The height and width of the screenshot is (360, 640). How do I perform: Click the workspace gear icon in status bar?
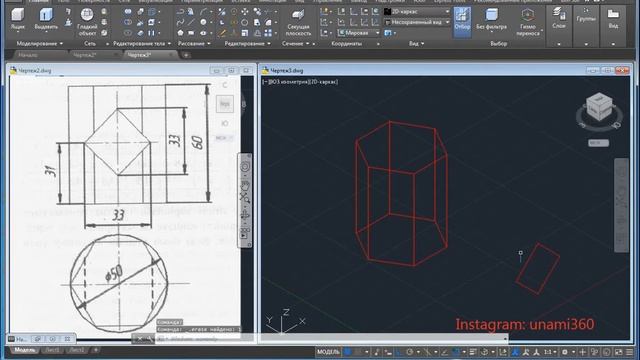(565, 352)
